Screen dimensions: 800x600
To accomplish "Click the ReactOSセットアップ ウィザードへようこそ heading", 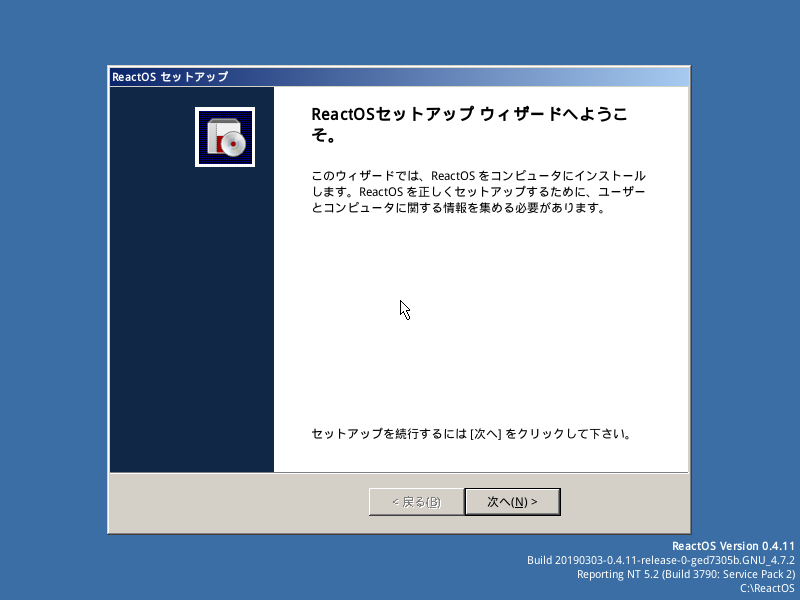I will pyautogui.click(x=469, y=124).
